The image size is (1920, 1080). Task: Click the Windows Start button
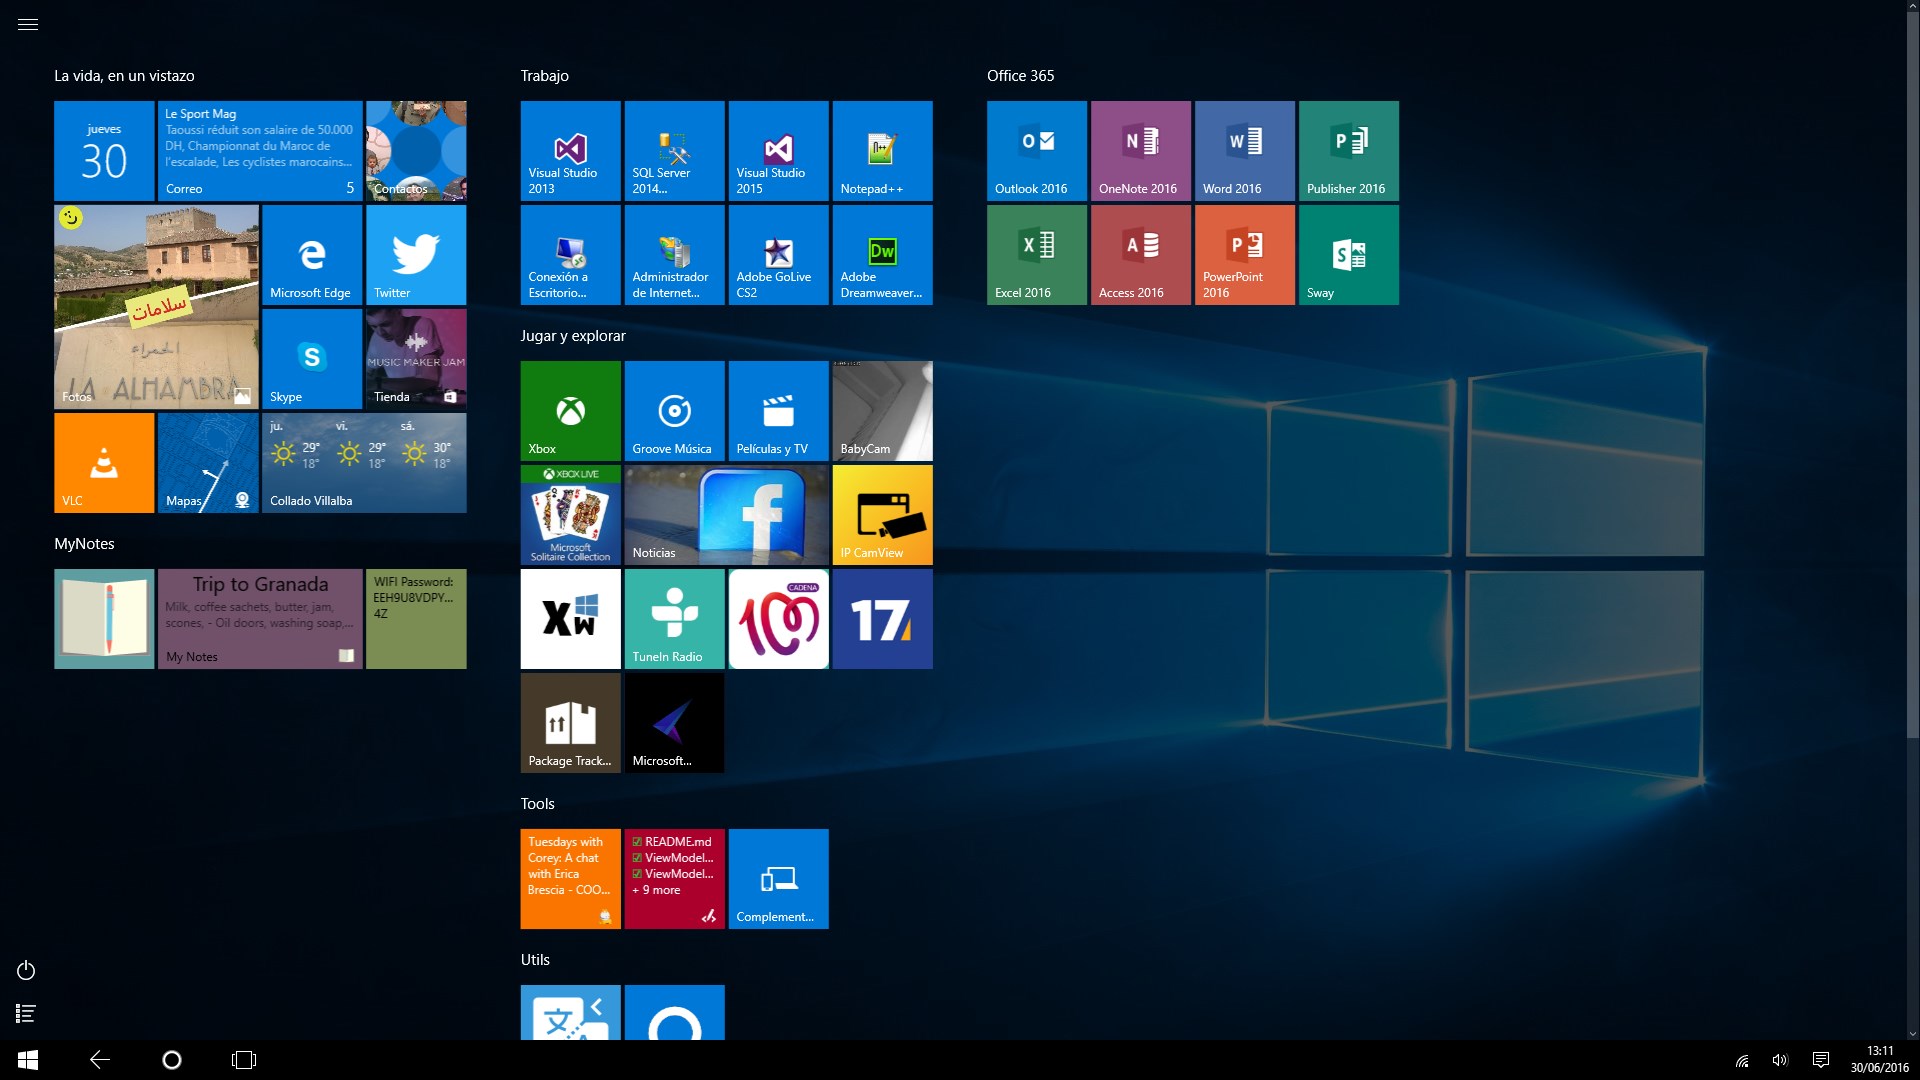28,1060
